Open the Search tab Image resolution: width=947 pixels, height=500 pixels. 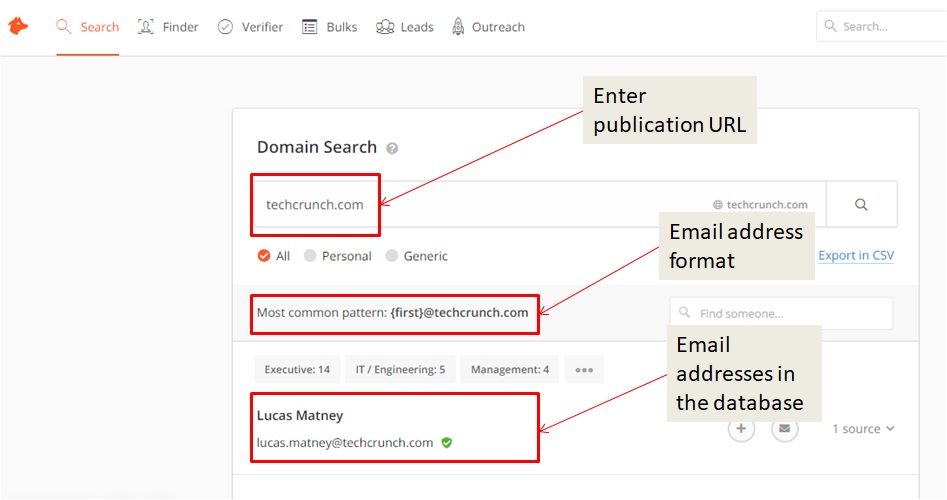(88, 27)
